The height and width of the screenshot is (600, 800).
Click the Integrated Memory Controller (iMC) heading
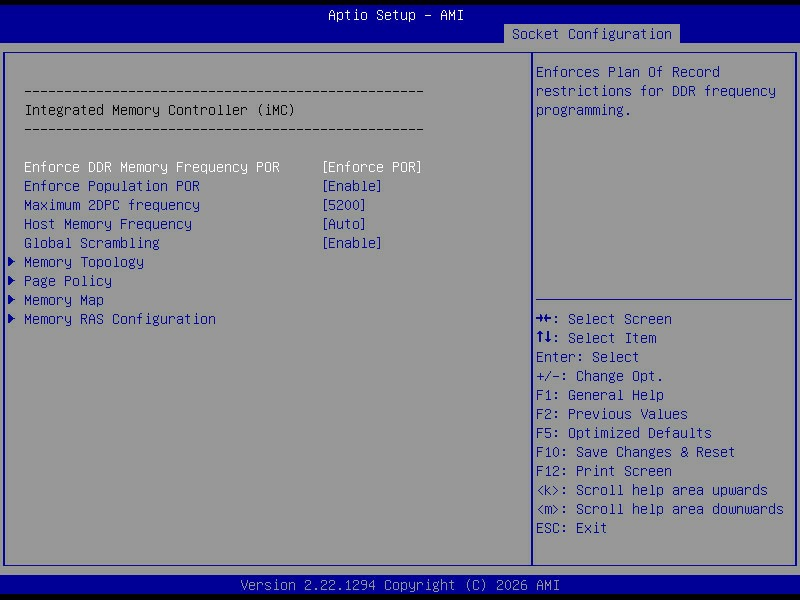pyautogui.click(x=160, y=110)
